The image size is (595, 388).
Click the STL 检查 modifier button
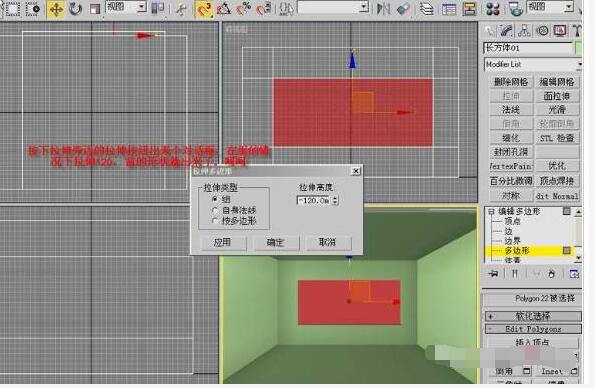(557, 138)
